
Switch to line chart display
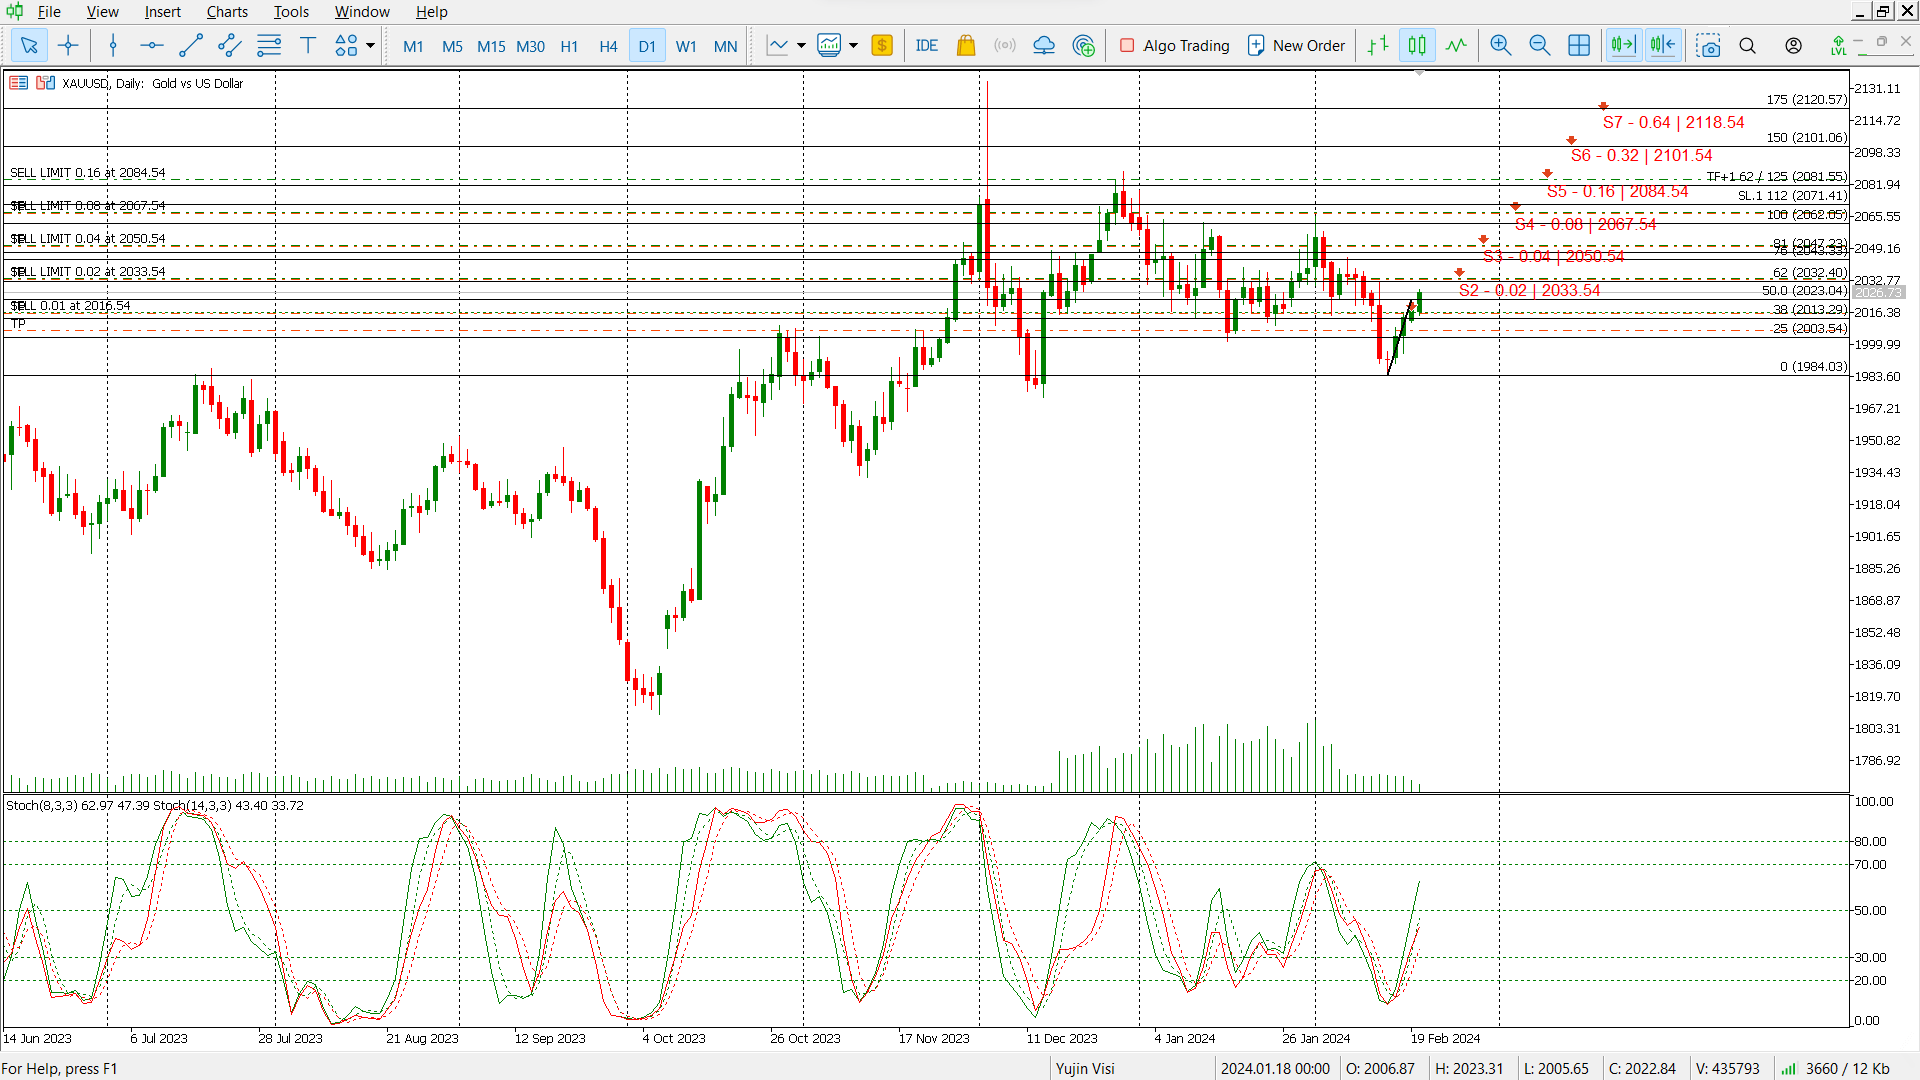pos(1456,45)
